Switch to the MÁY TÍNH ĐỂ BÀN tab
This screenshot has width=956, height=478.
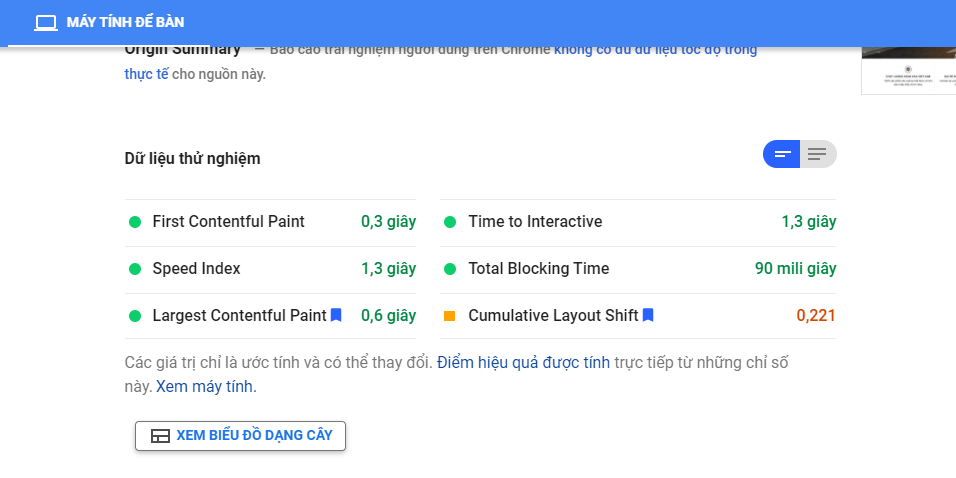110,23
